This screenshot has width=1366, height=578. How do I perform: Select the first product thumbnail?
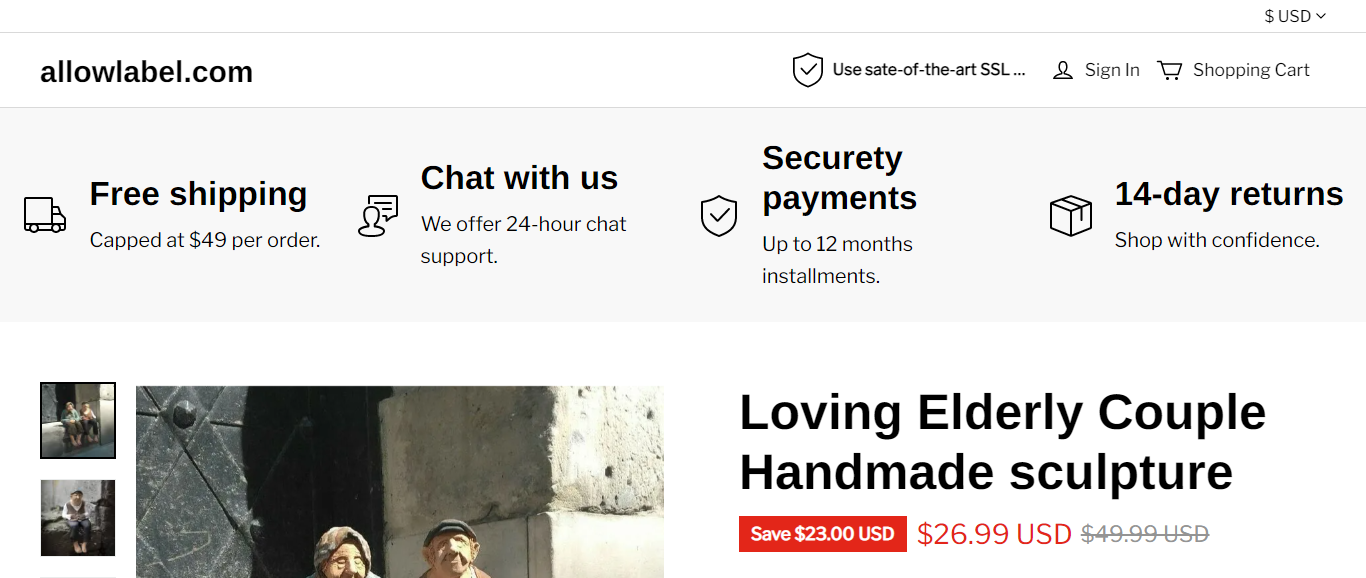pos(78,420)
